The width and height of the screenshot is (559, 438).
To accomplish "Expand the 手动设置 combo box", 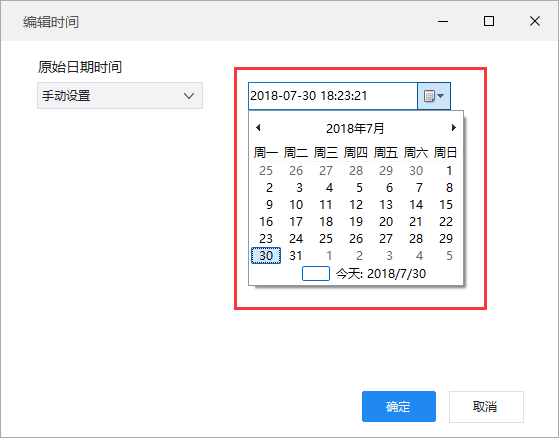I will click(x=120, y=96).
